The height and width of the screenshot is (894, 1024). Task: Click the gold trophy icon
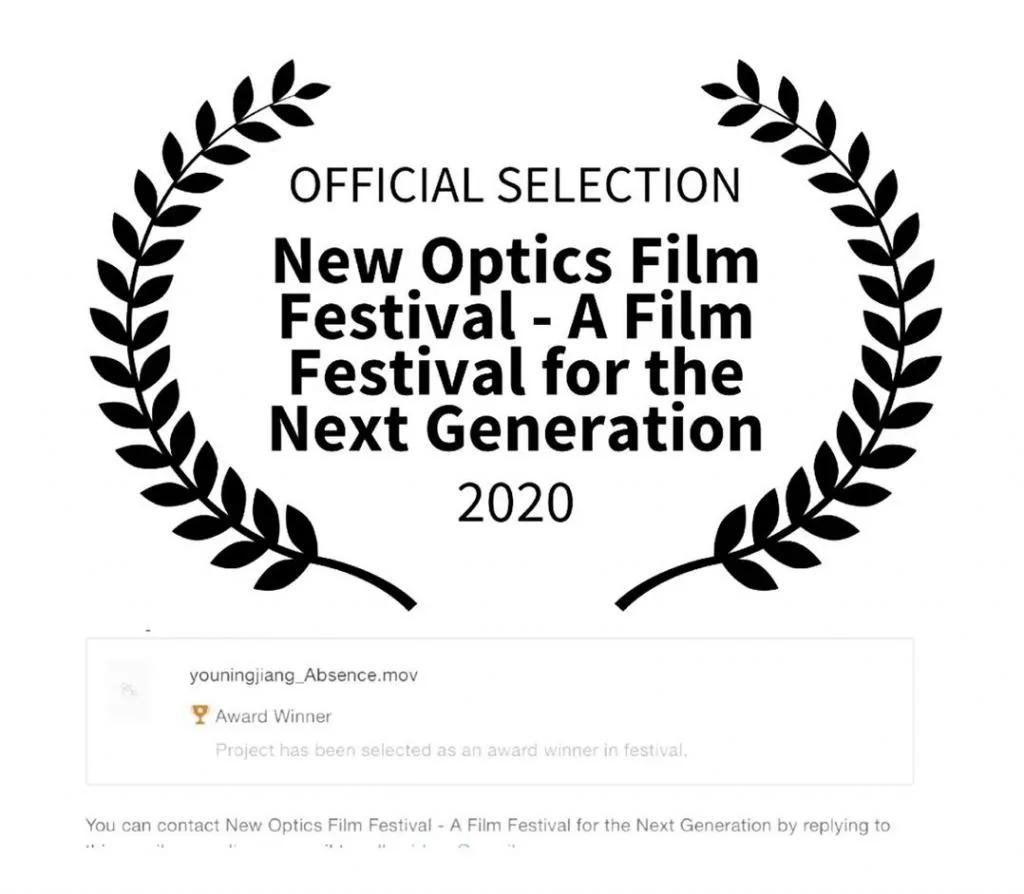(200, 715)
